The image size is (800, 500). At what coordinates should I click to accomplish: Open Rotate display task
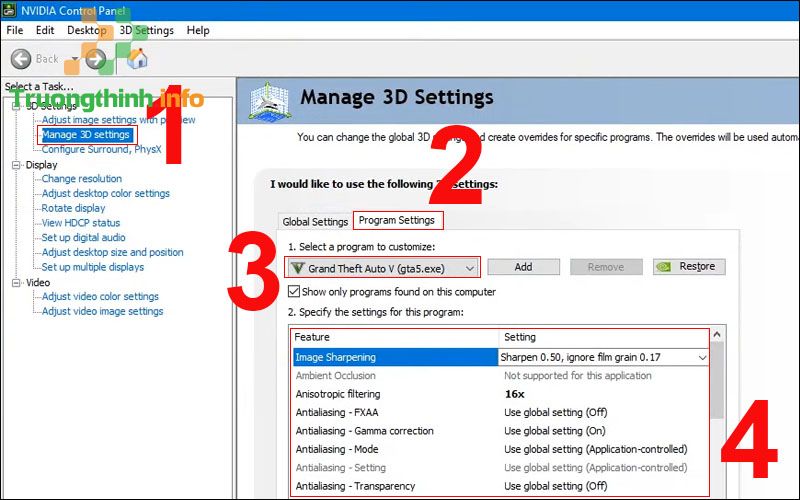(73, 208)
